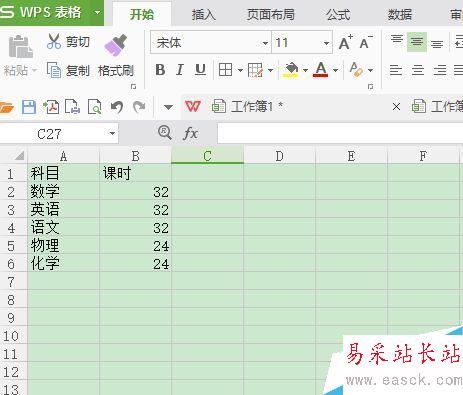
Task: Open the clipboard dialog launcher
Action: pyautogui.click(x=133, y=87)
